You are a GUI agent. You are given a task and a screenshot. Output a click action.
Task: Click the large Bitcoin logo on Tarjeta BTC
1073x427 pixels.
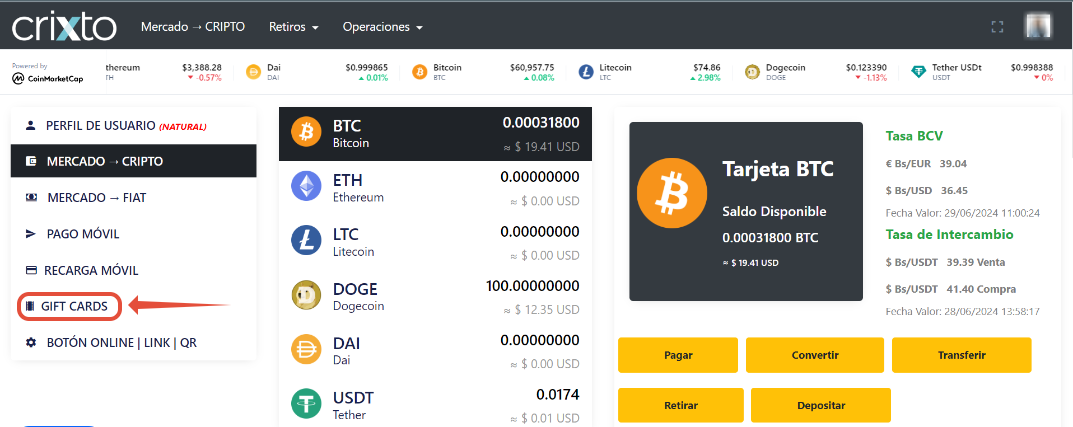point(671,194)
